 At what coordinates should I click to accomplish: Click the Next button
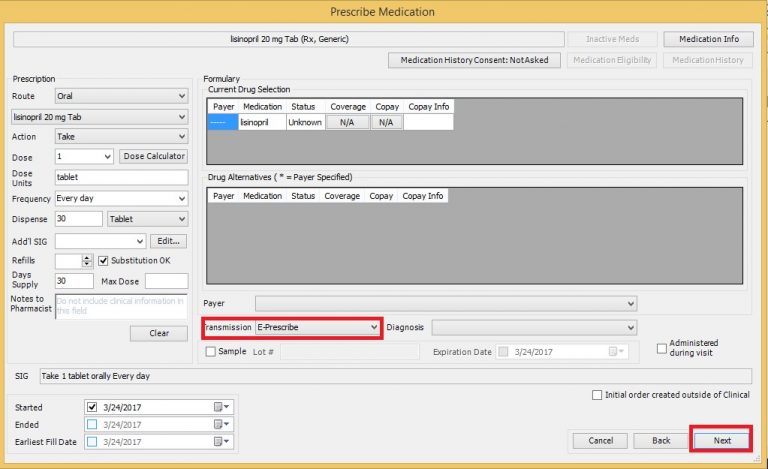point(722,440)
